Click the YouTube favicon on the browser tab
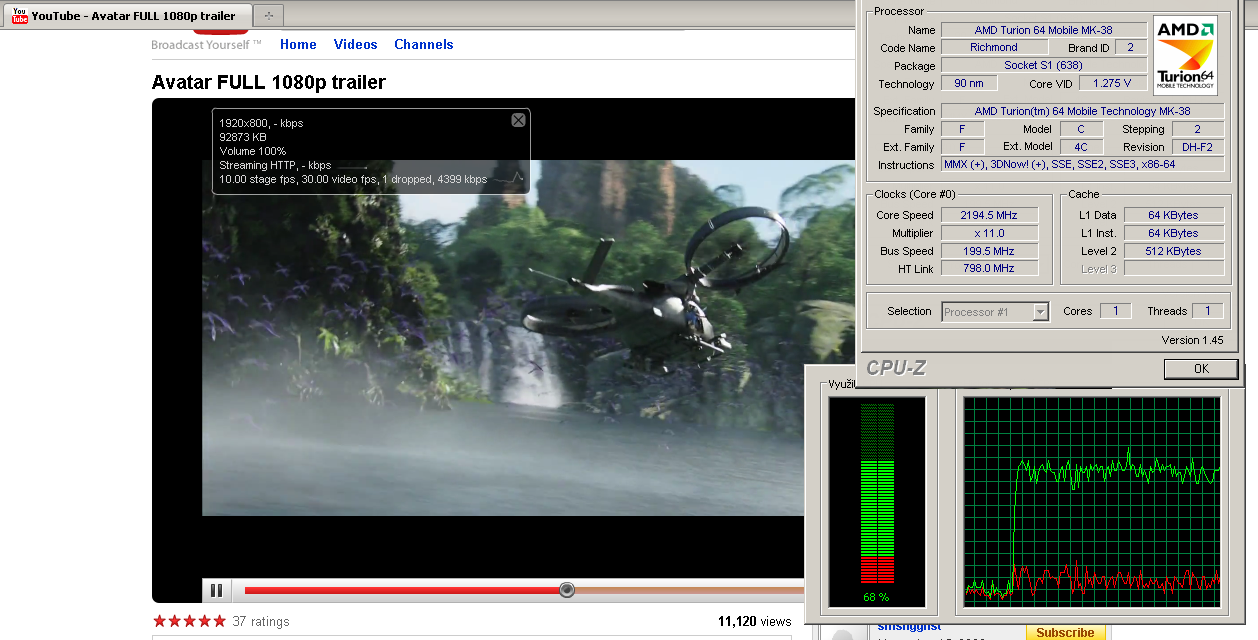The width and height of the screenshot is (1258, 640). (x=19, y=15)
